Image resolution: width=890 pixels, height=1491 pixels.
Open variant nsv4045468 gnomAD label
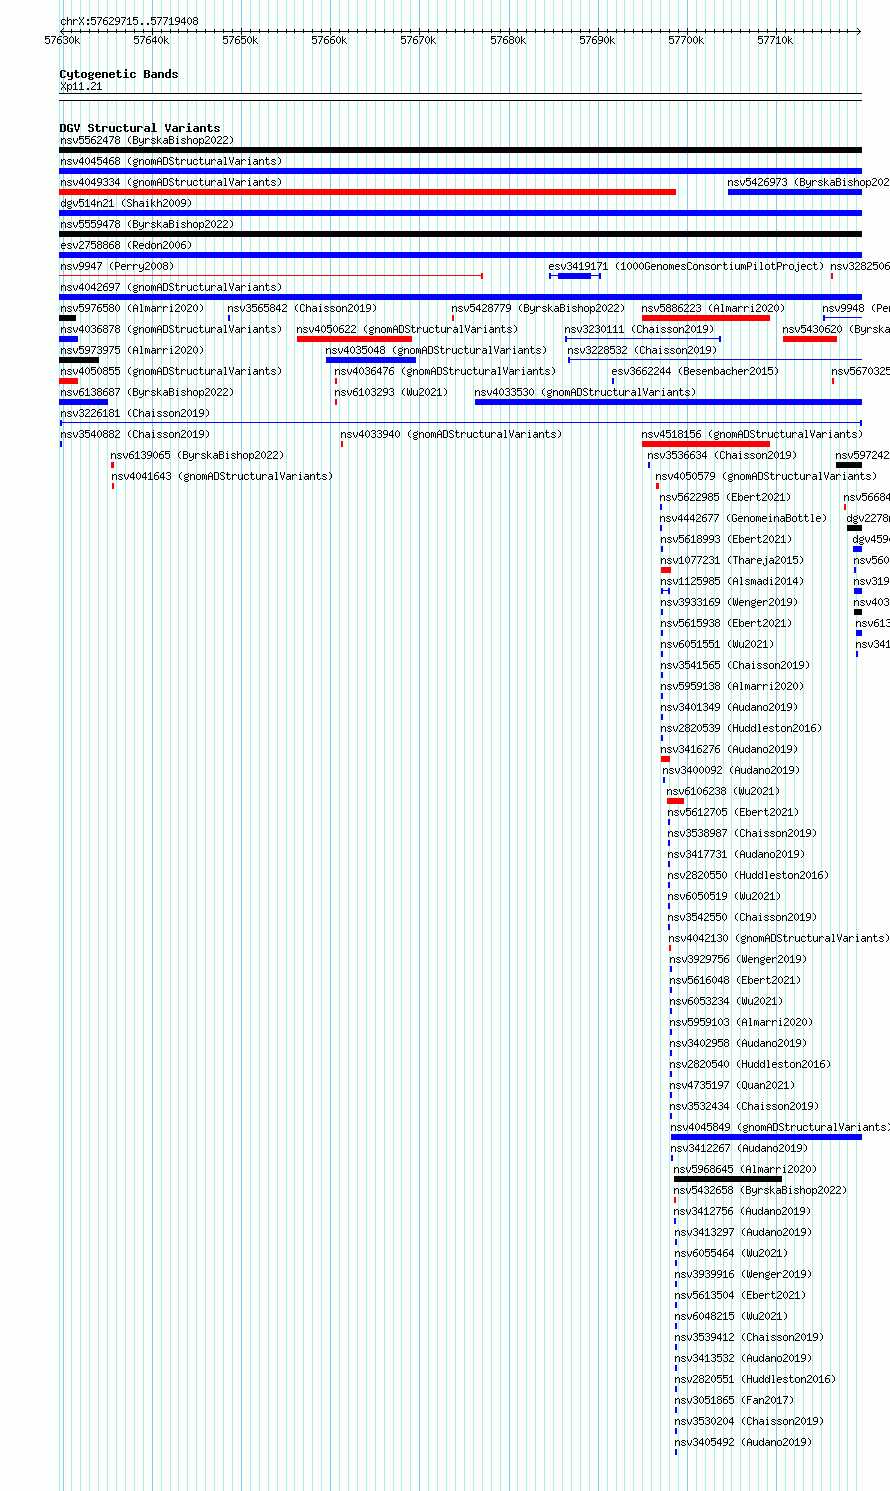(171, 162)
